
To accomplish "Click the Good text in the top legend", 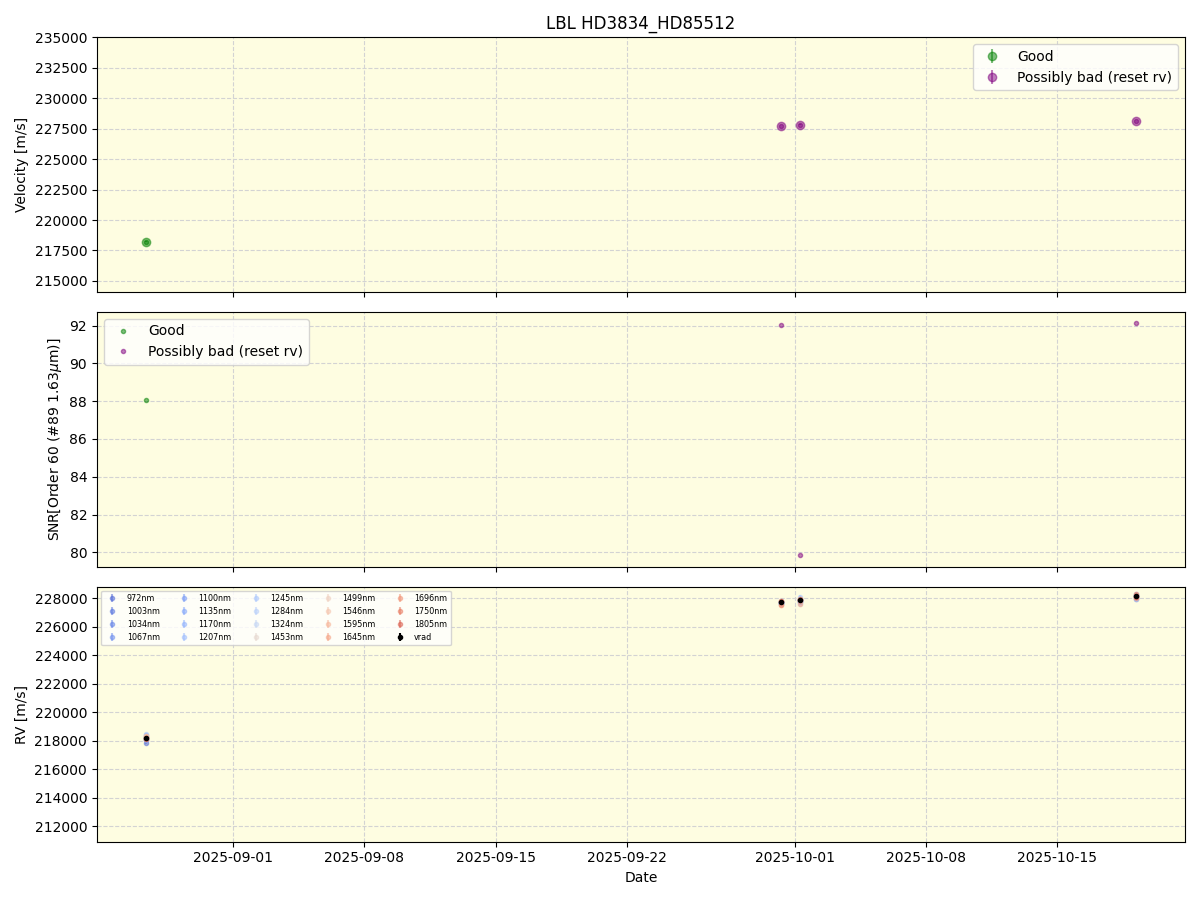I will coord(1035,56).
